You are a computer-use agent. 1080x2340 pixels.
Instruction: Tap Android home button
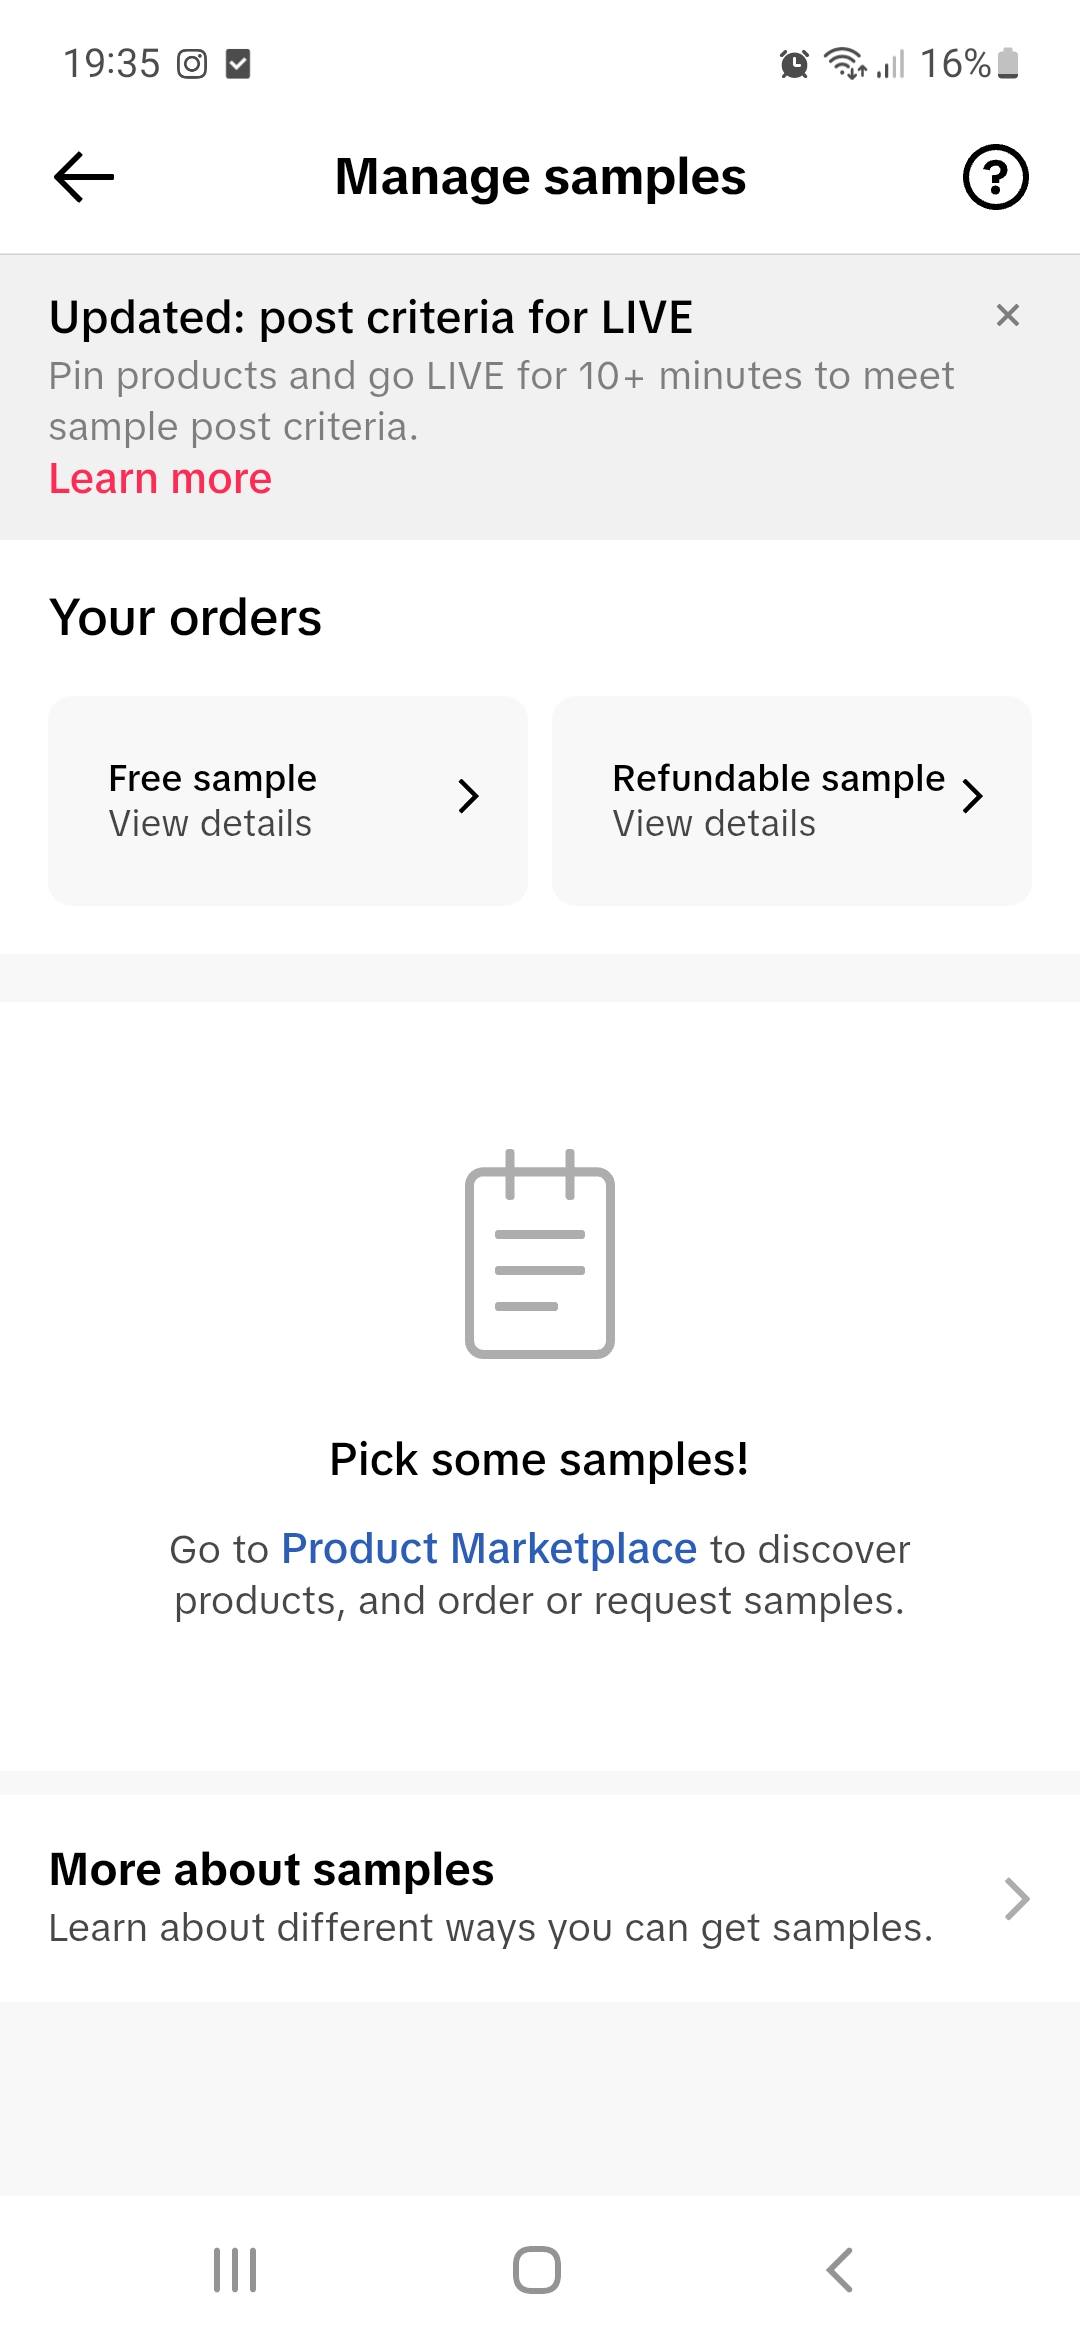[537, 2270]
